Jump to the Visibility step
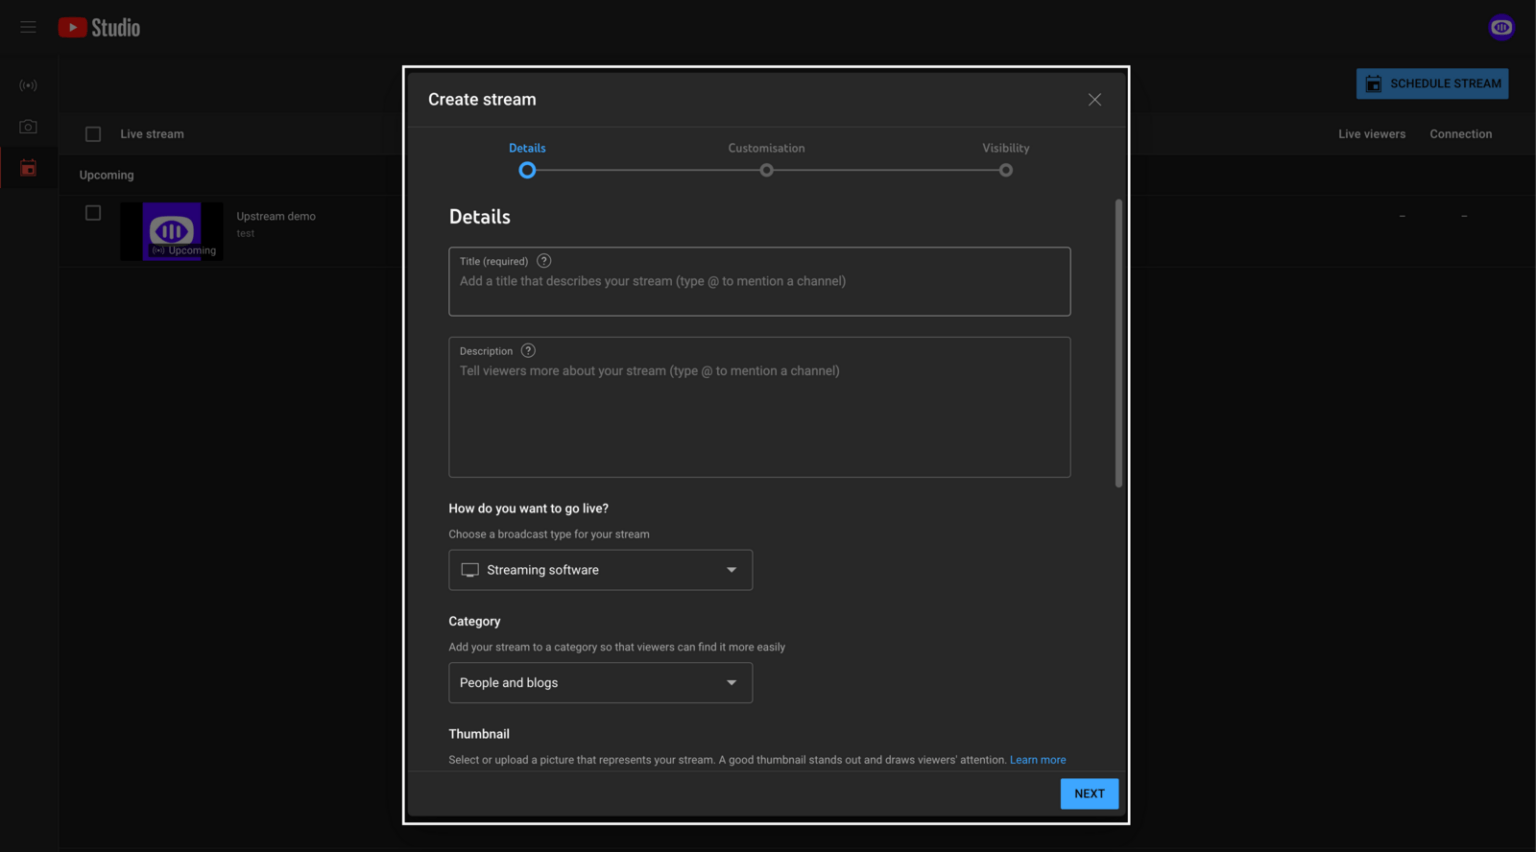Viewport: 1536px width, 852px height. point(1005,170)
